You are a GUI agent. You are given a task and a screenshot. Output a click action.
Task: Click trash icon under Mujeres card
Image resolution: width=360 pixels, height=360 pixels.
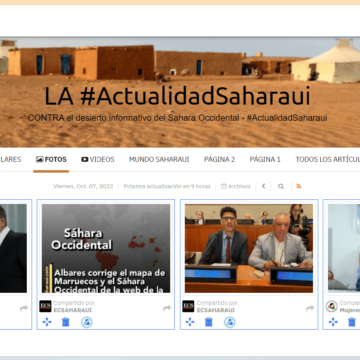352,322
